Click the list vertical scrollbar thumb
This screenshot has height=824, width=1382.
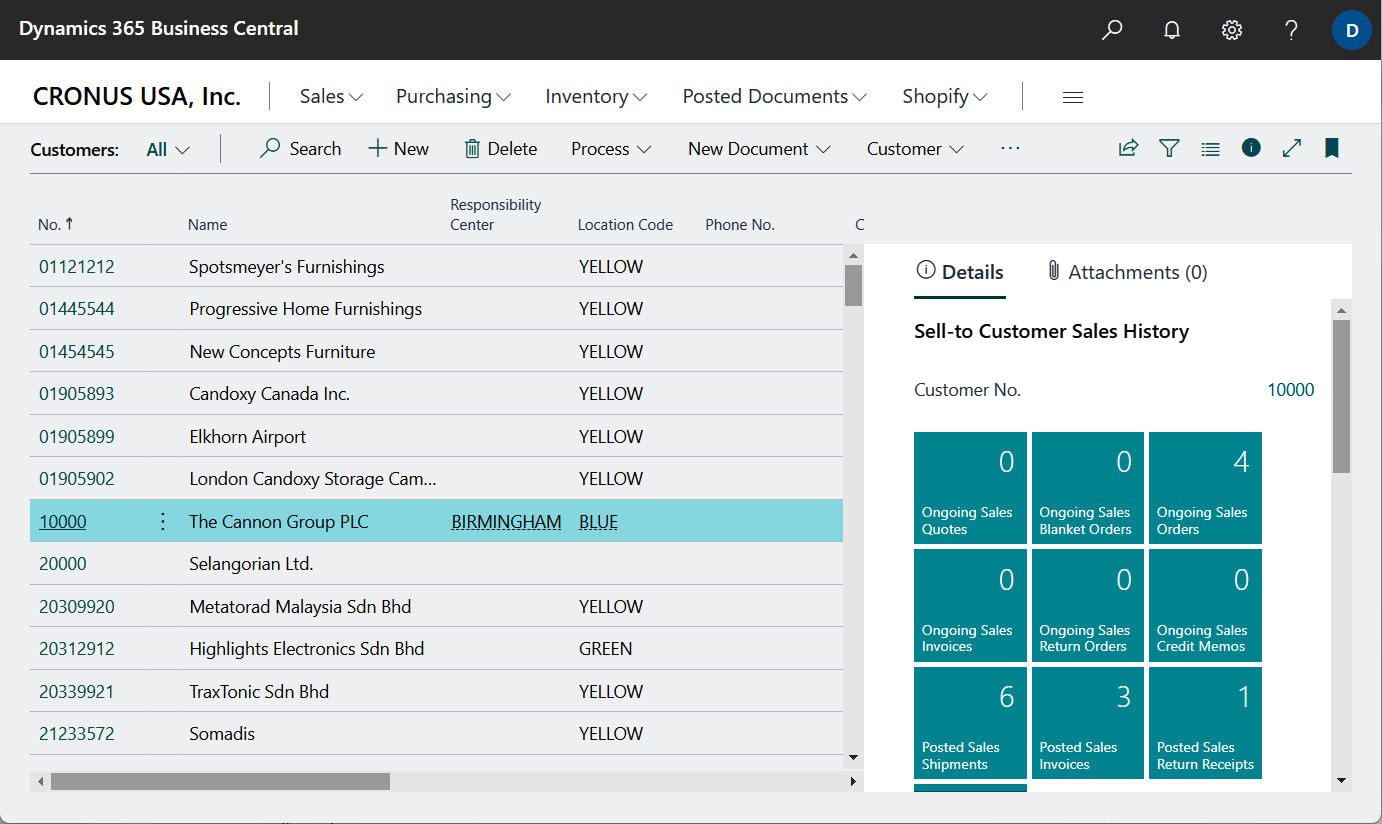pos(853,285)
